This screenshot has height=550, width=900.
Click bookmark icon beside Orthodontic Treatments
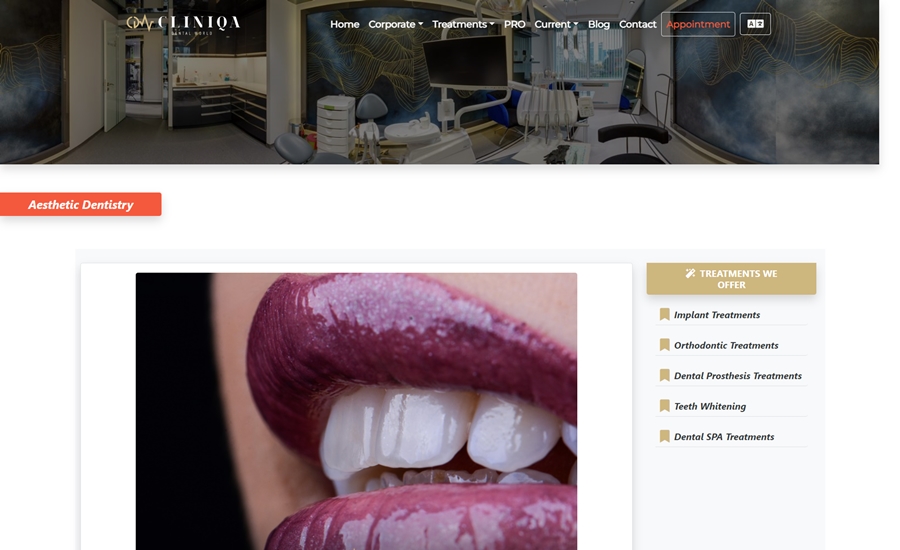click(x=664, y=345)
